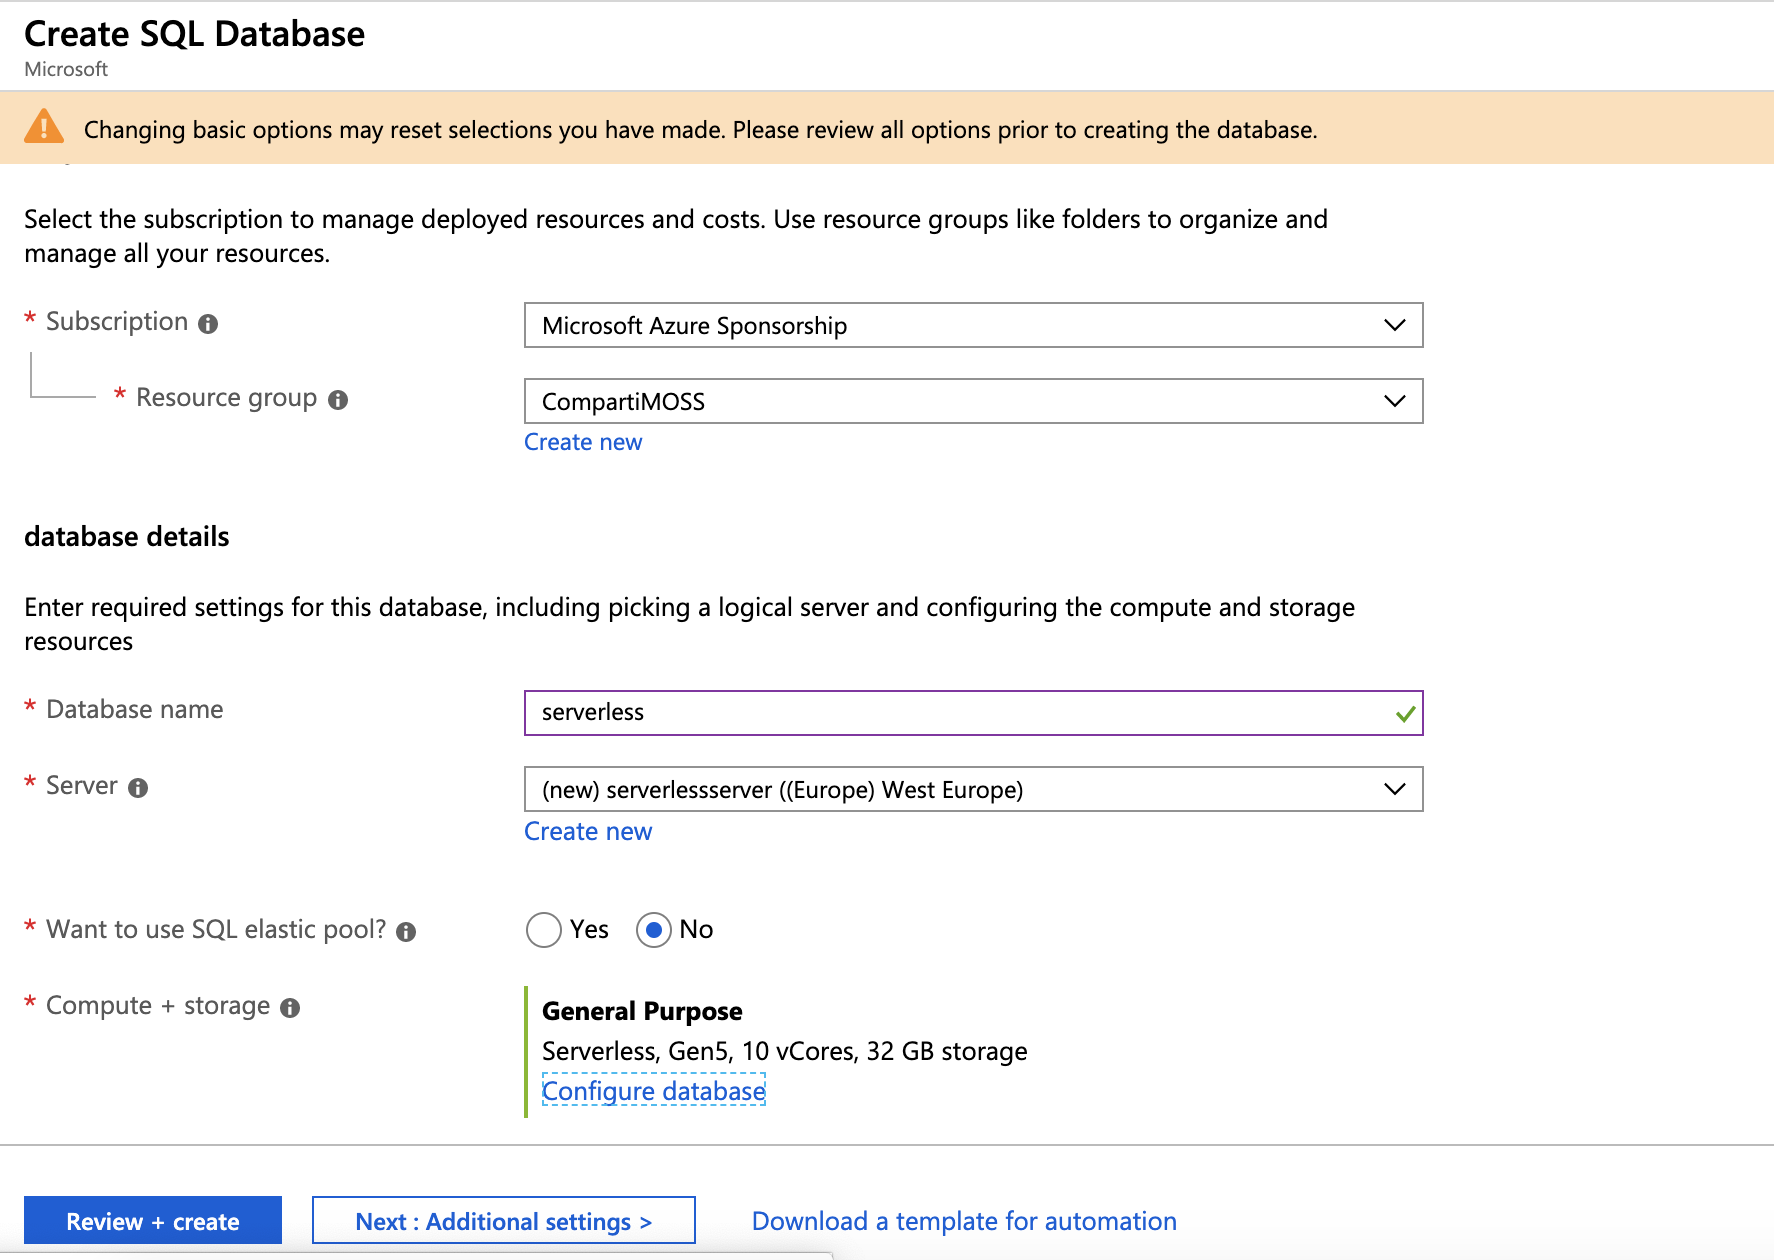This screenshot has width=1774, height=1260.
Task: Click the Server info icon
Action: (138, 787)
